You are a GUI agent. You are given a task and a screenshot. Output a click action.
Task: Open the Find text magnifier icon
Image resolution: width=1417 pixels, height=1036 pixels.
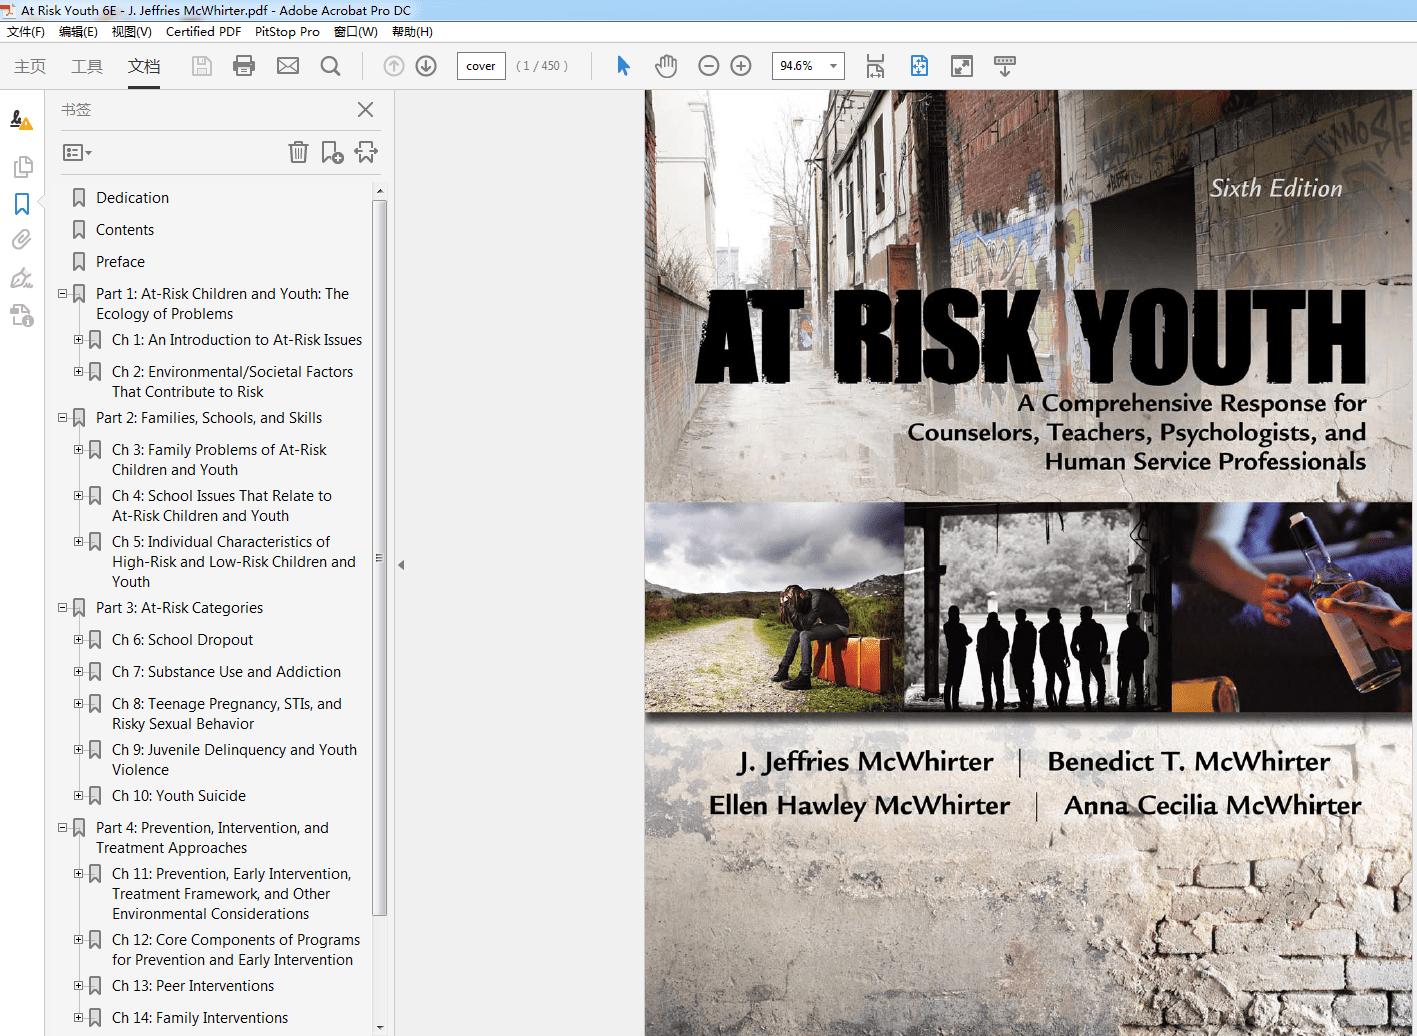pyautogui.click(x=330, y=66)
